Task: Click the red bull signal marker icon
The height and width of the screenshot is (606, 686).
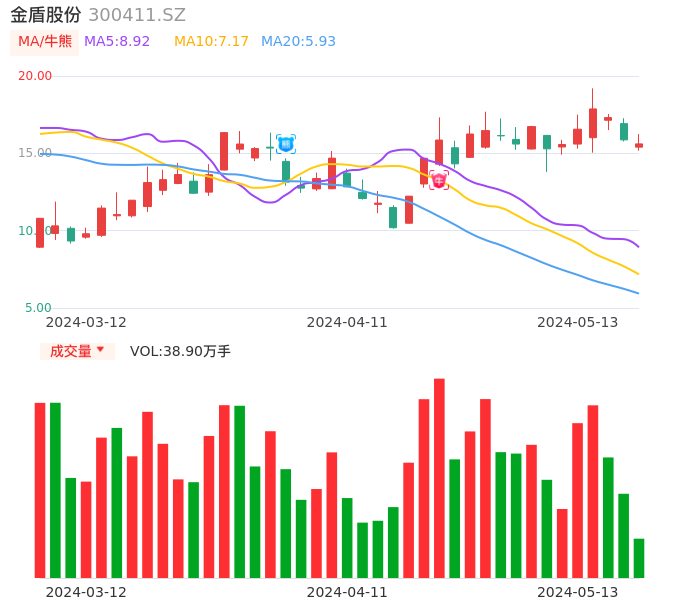Action: point(439,180)
